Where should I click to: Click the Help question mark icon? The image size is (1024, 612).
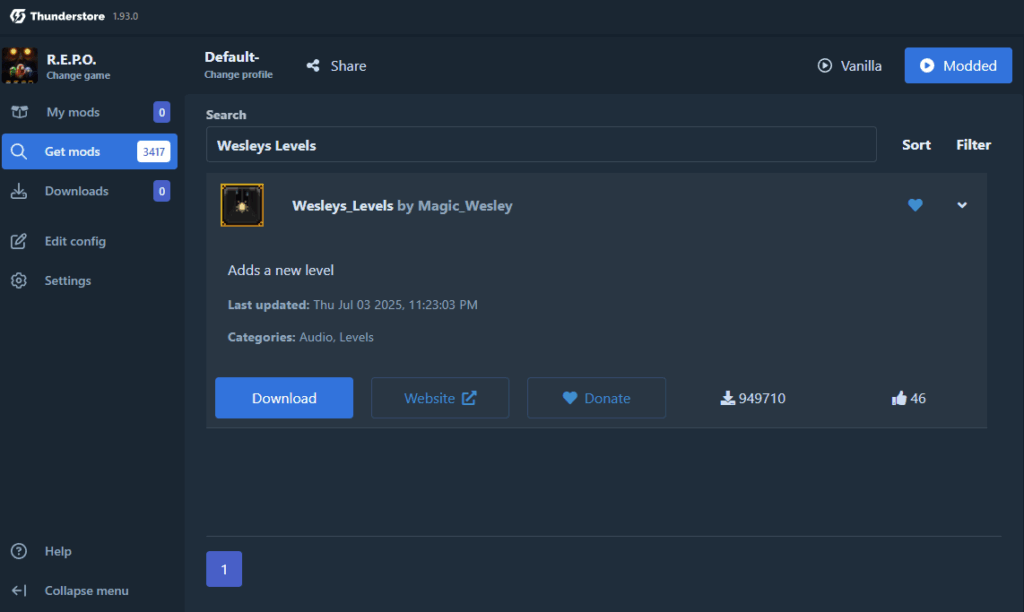click(x=19, y=551)
